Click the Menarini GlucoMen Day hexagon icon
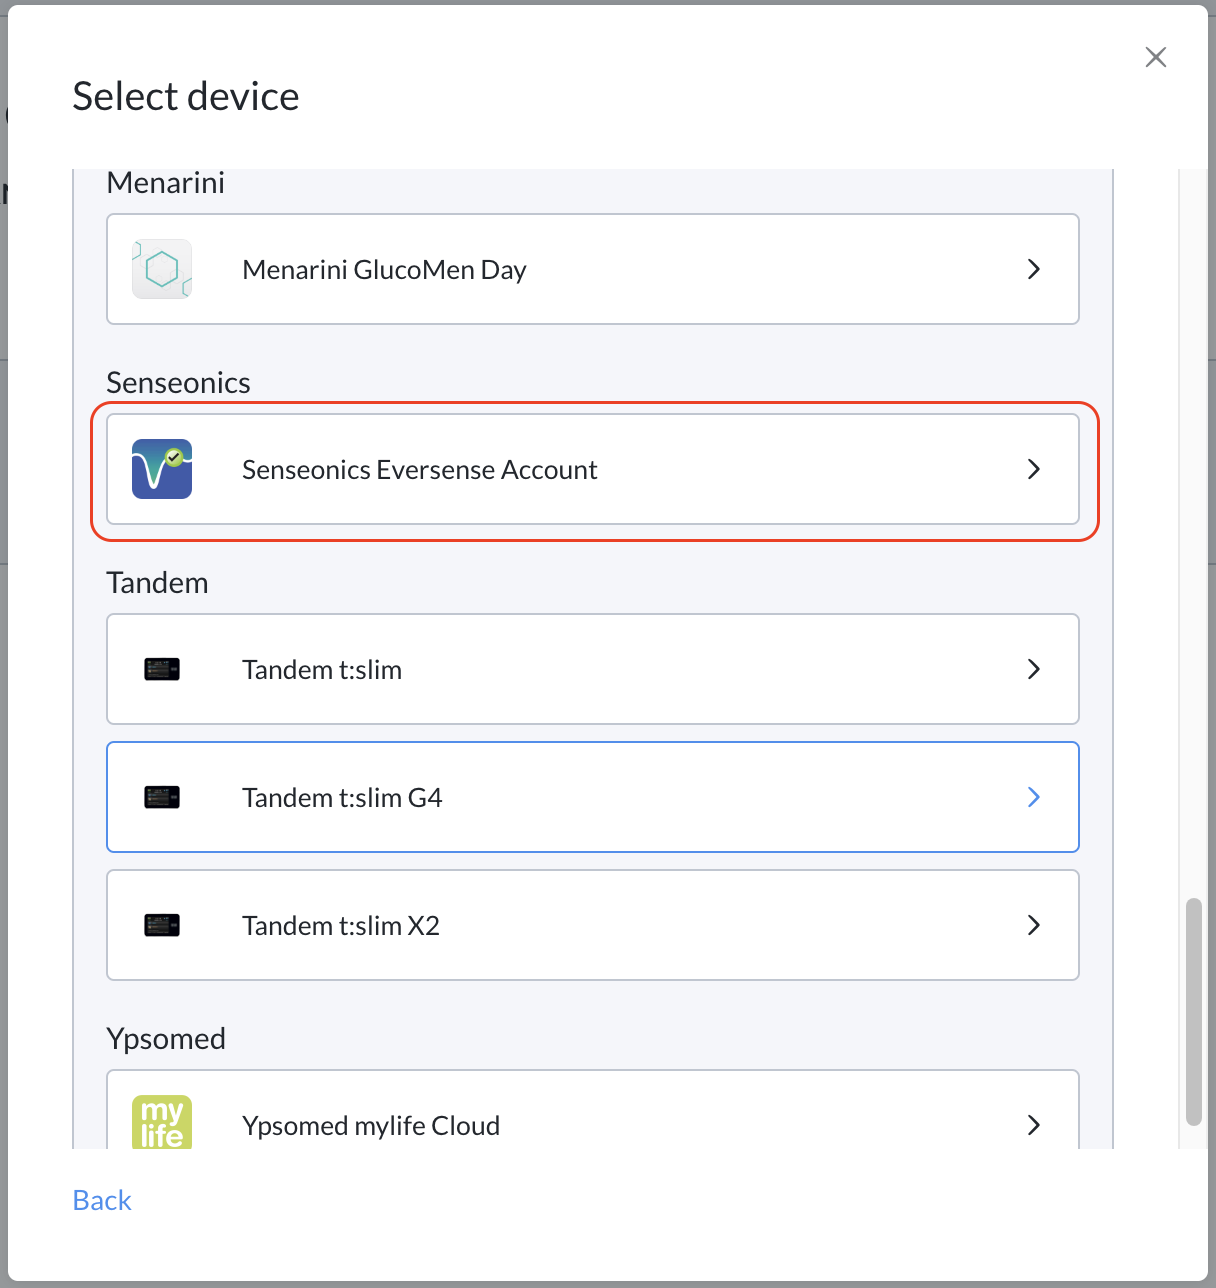This screenshot has width=1216, height=1288. 162,269
